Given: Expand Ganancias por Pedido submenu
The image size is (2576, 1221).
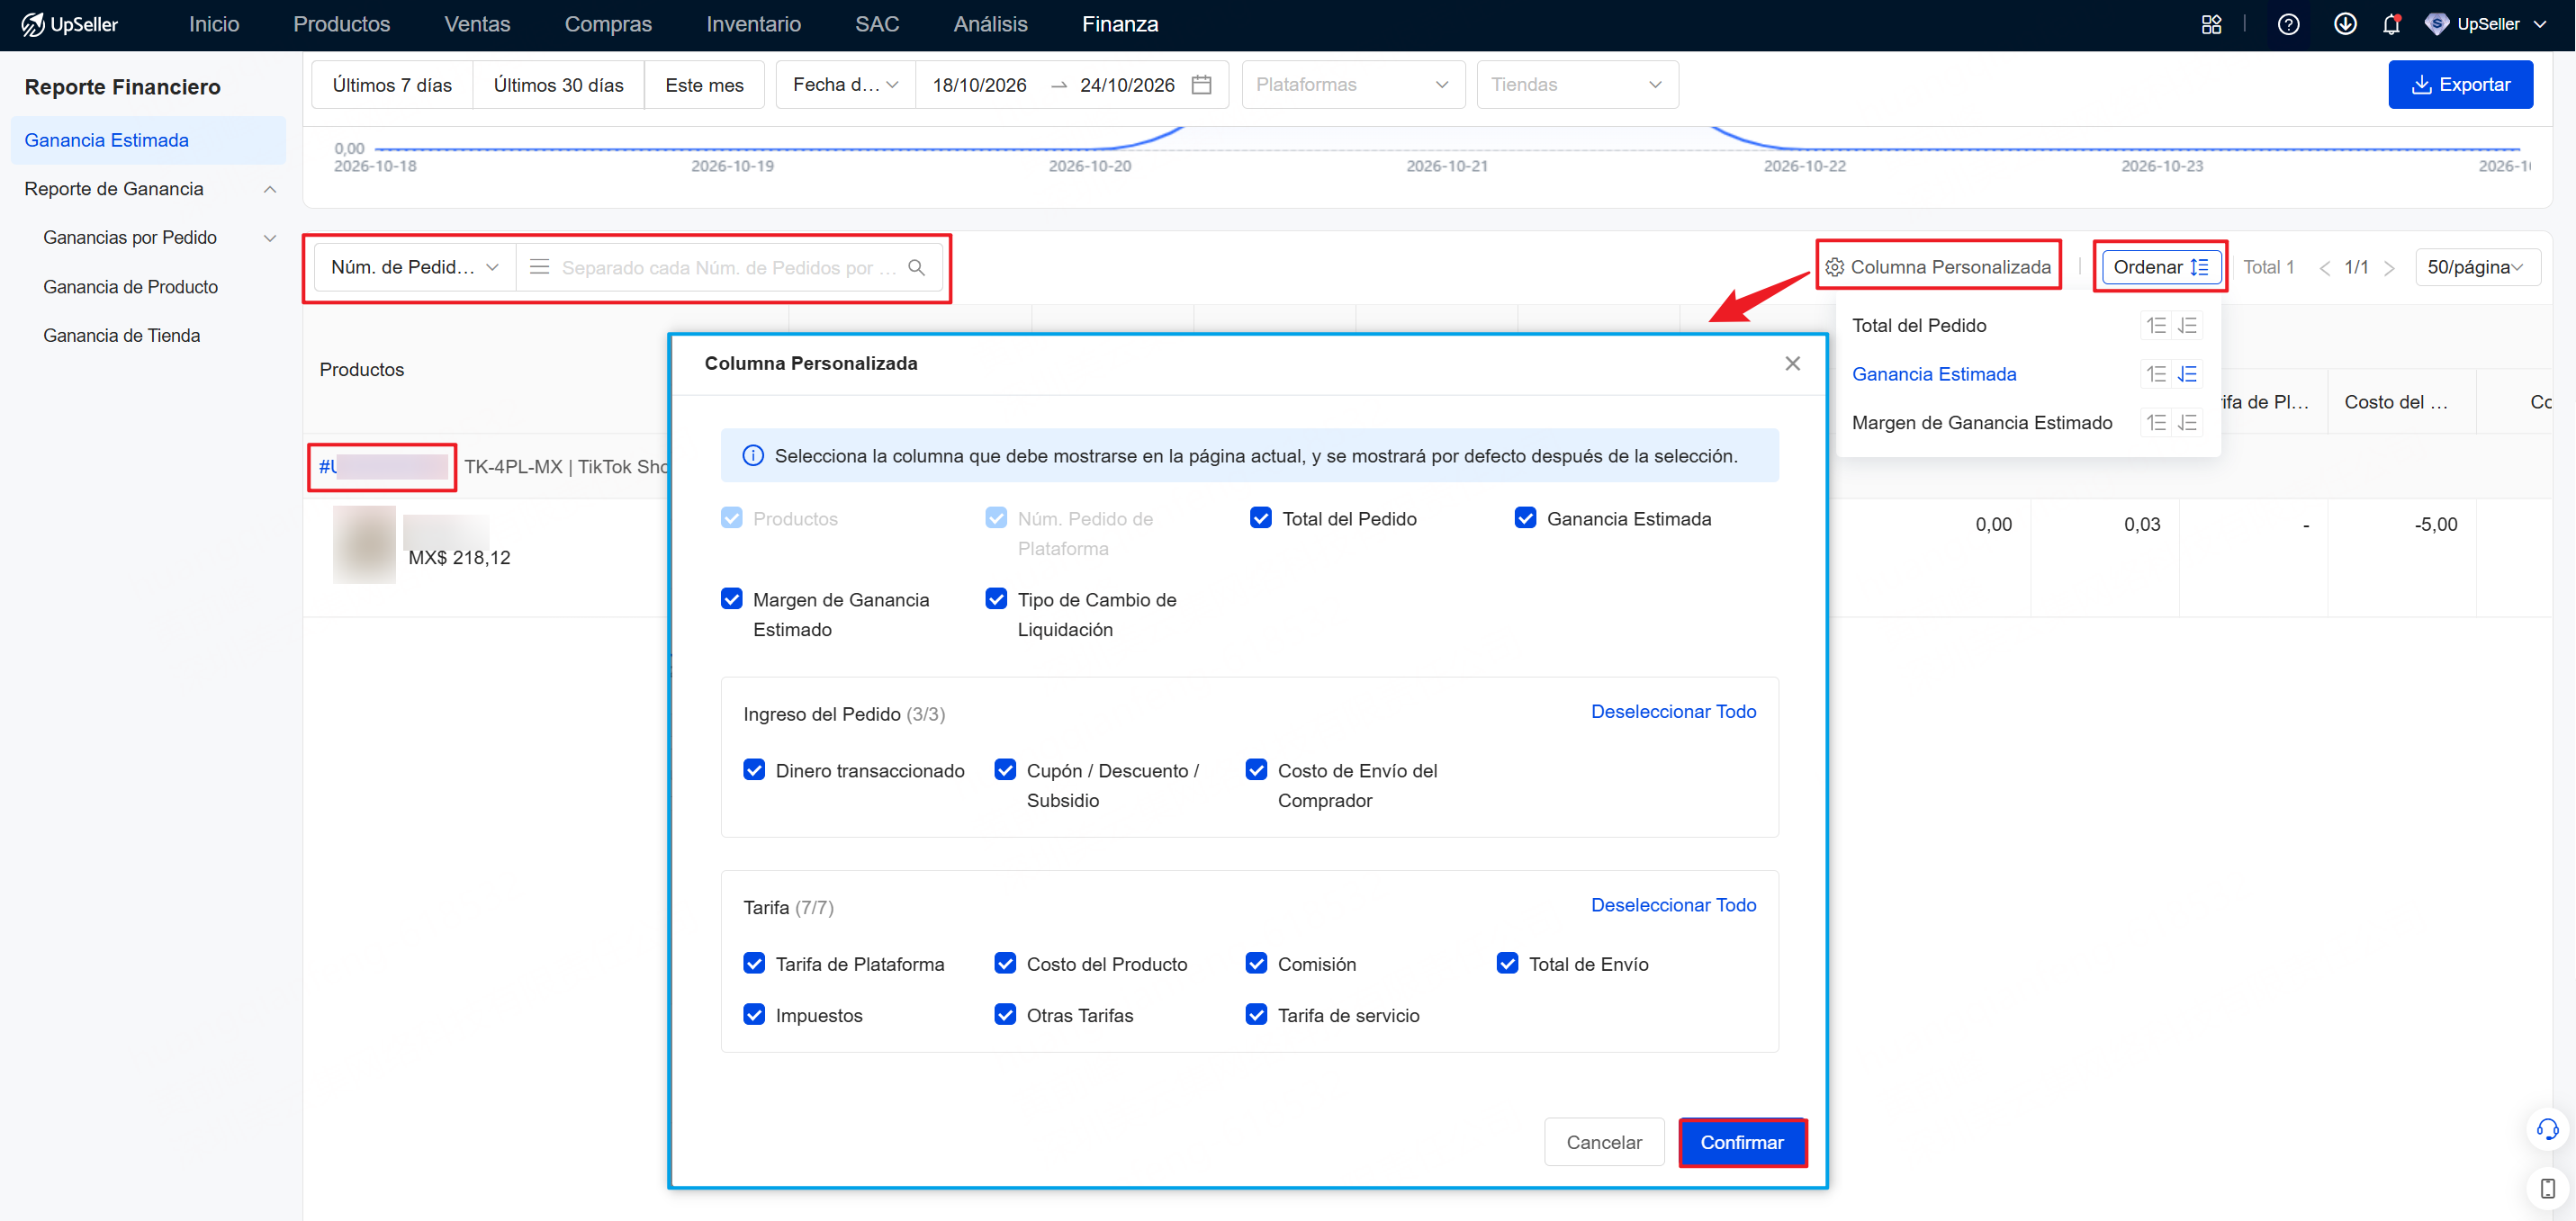Looking at the screenshot, I should [270, 238].
